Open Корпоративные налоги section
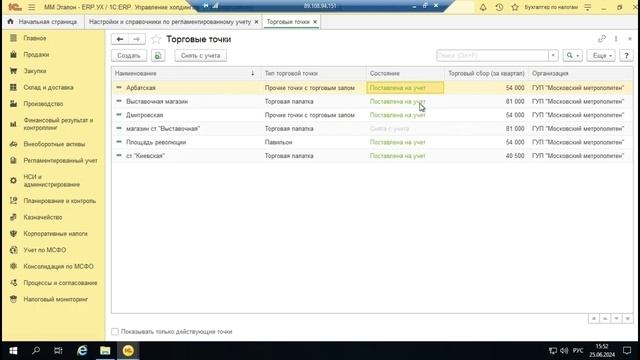Screen dimensions: 640x360 click(x=55, y=233)
